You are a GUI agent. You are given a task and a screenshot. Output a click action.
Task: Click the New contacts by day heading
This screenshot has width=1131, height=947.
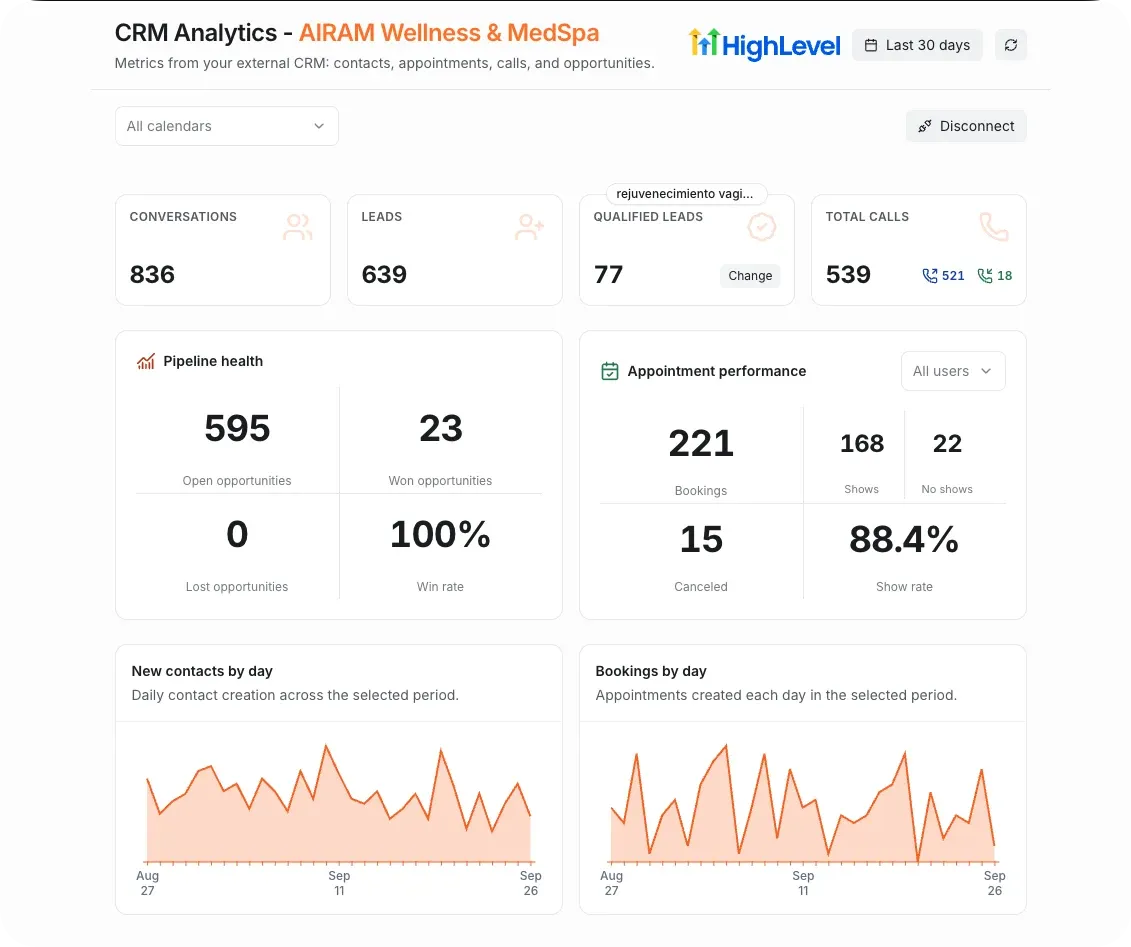click(x=202, y=671)
